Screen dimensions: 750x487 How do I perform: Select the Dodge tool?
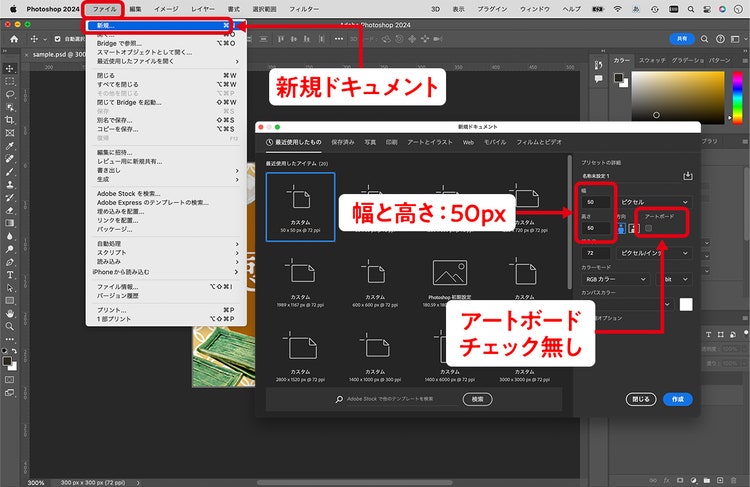pyautogui.click(x=10, y=249)
